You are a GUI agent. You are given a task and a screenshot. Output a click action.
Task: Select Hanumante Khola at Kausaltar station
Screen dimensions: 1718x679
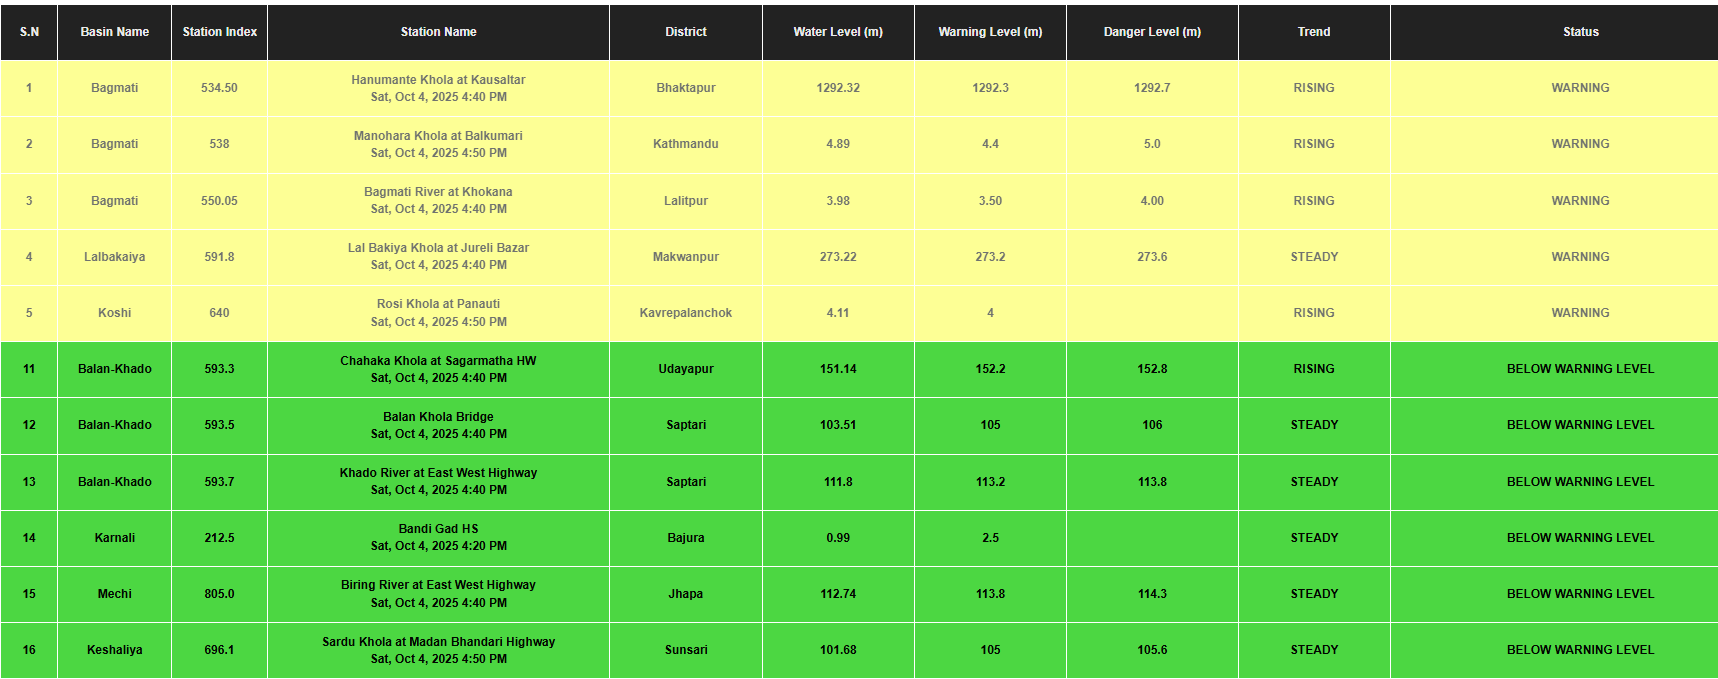tap(438, 80)
